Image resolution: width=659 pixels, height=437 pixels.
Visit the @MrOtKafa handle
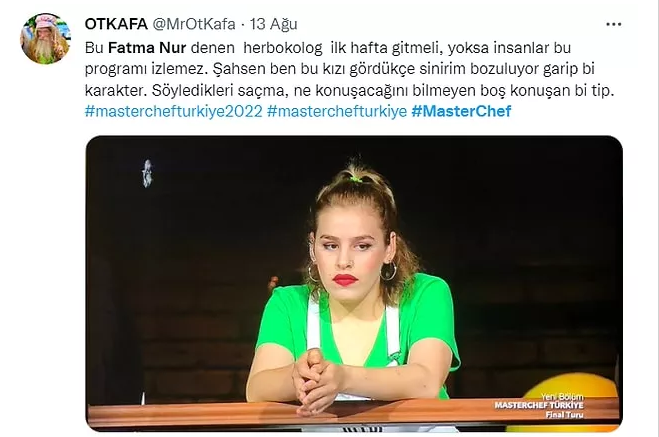point(193,24)
